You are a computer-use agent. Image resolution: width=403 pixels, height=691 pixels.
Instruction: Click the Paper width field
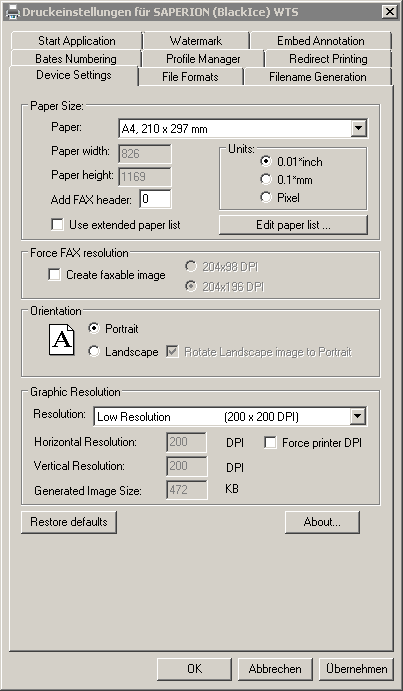[x=145, y=153]
